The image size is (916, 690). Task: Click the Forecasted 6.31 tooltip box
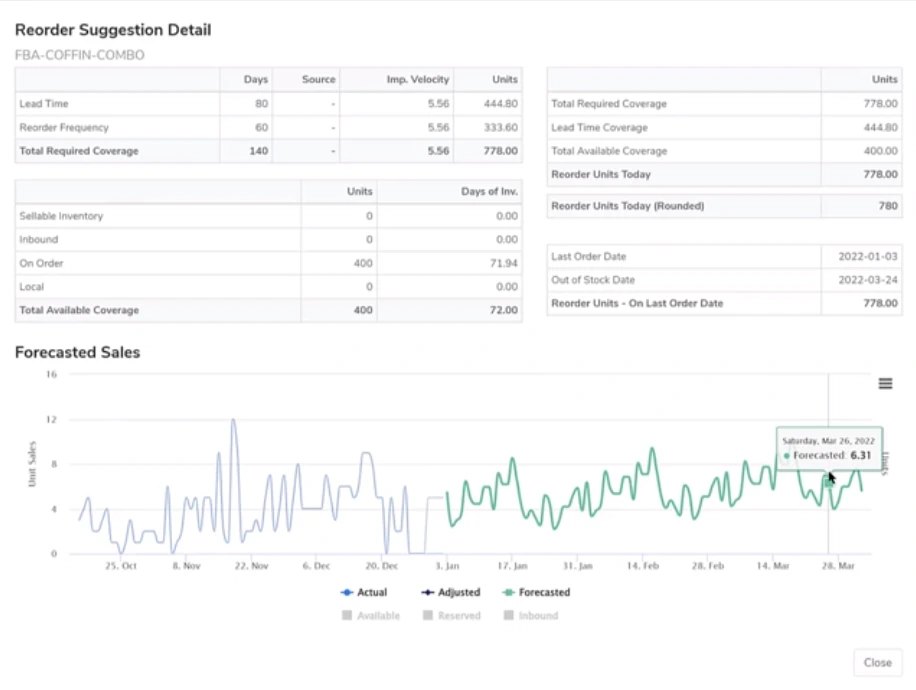(x=828, y=448)
